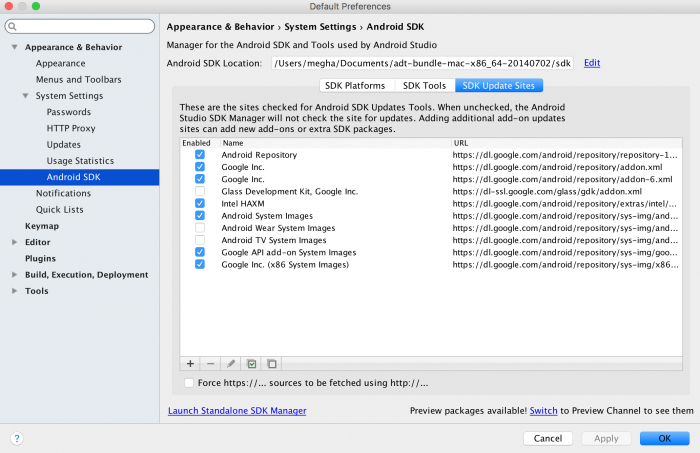
Task: Select the Google API add-on System Images name
Action: point(289,252)
